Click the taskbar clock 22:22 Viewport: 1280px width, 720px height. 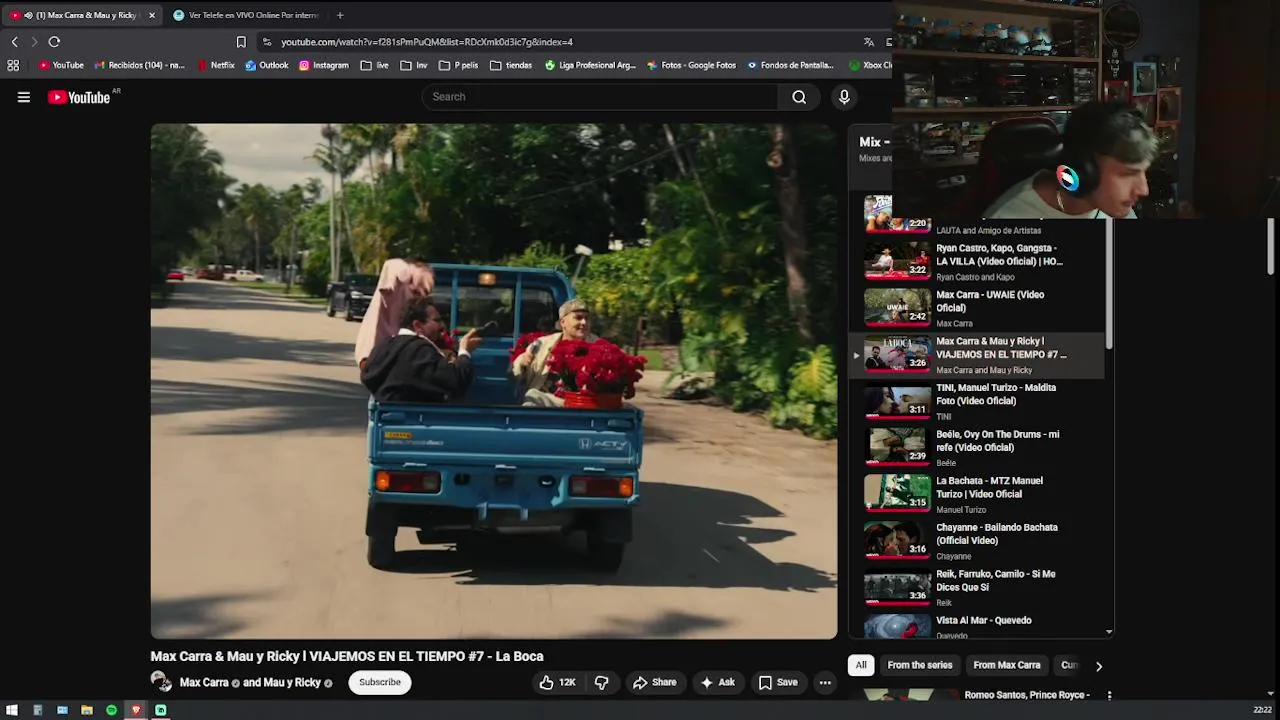tap(1262, 710)
